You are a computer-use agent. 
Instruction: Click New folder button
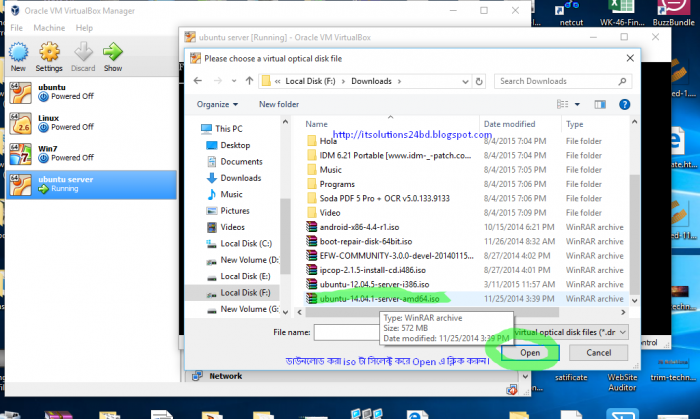pyautogui.click(x=279, y=104)
